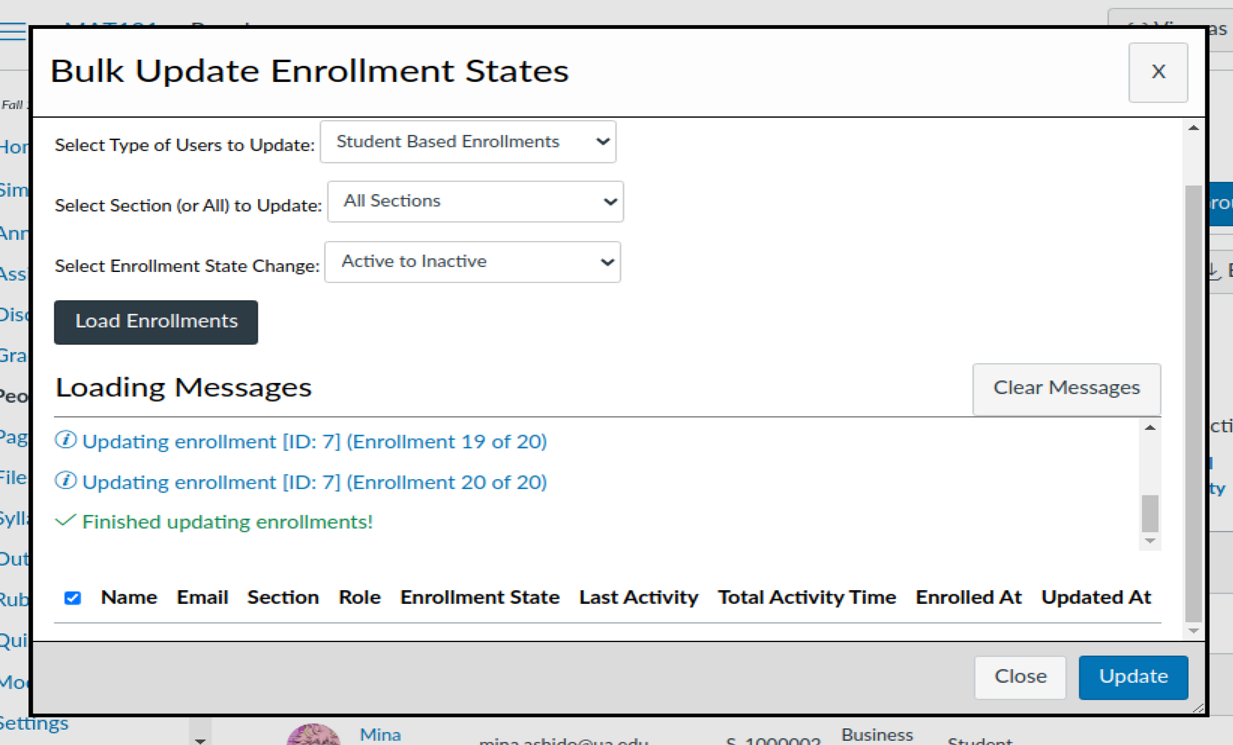This screenshot has height=745, width=1233.
Task: Click the info icon beside enrollment 20 message
Action: coord(67,482)
